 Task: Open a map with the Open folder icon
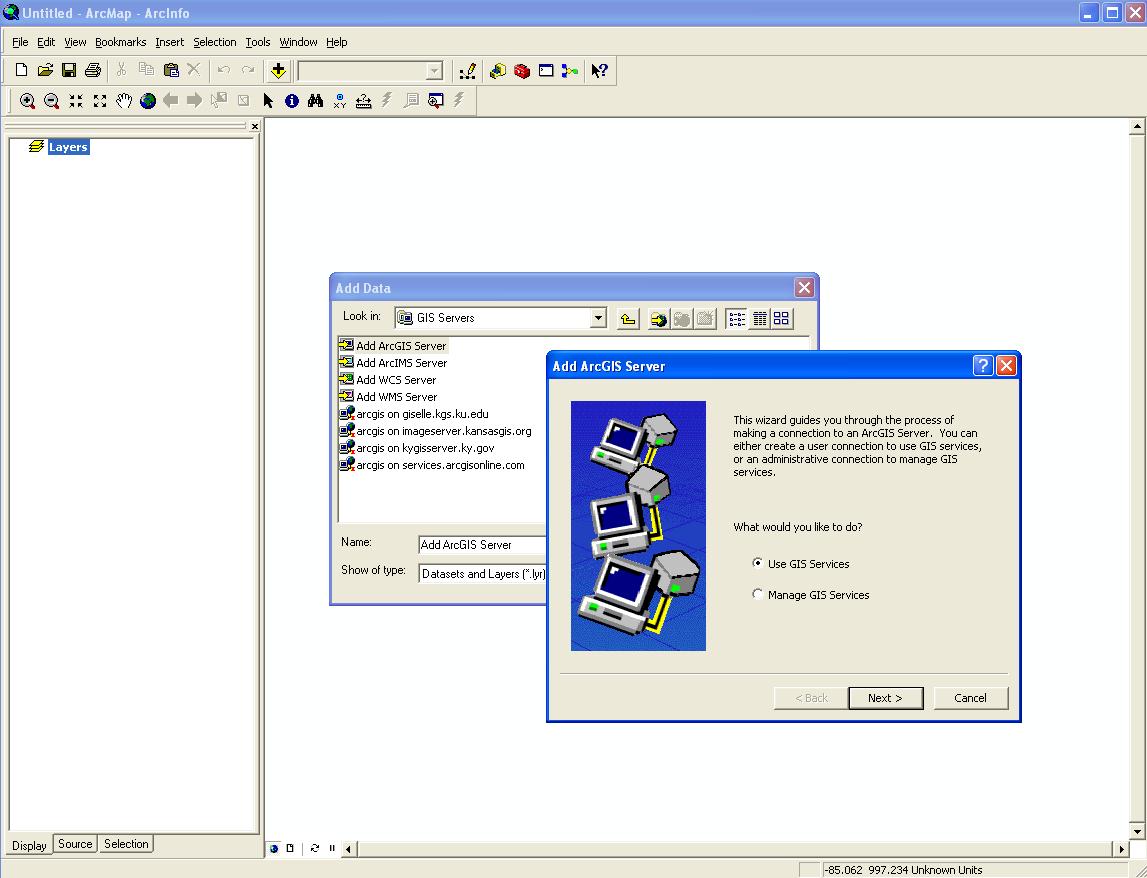click(x=45, y=70)
